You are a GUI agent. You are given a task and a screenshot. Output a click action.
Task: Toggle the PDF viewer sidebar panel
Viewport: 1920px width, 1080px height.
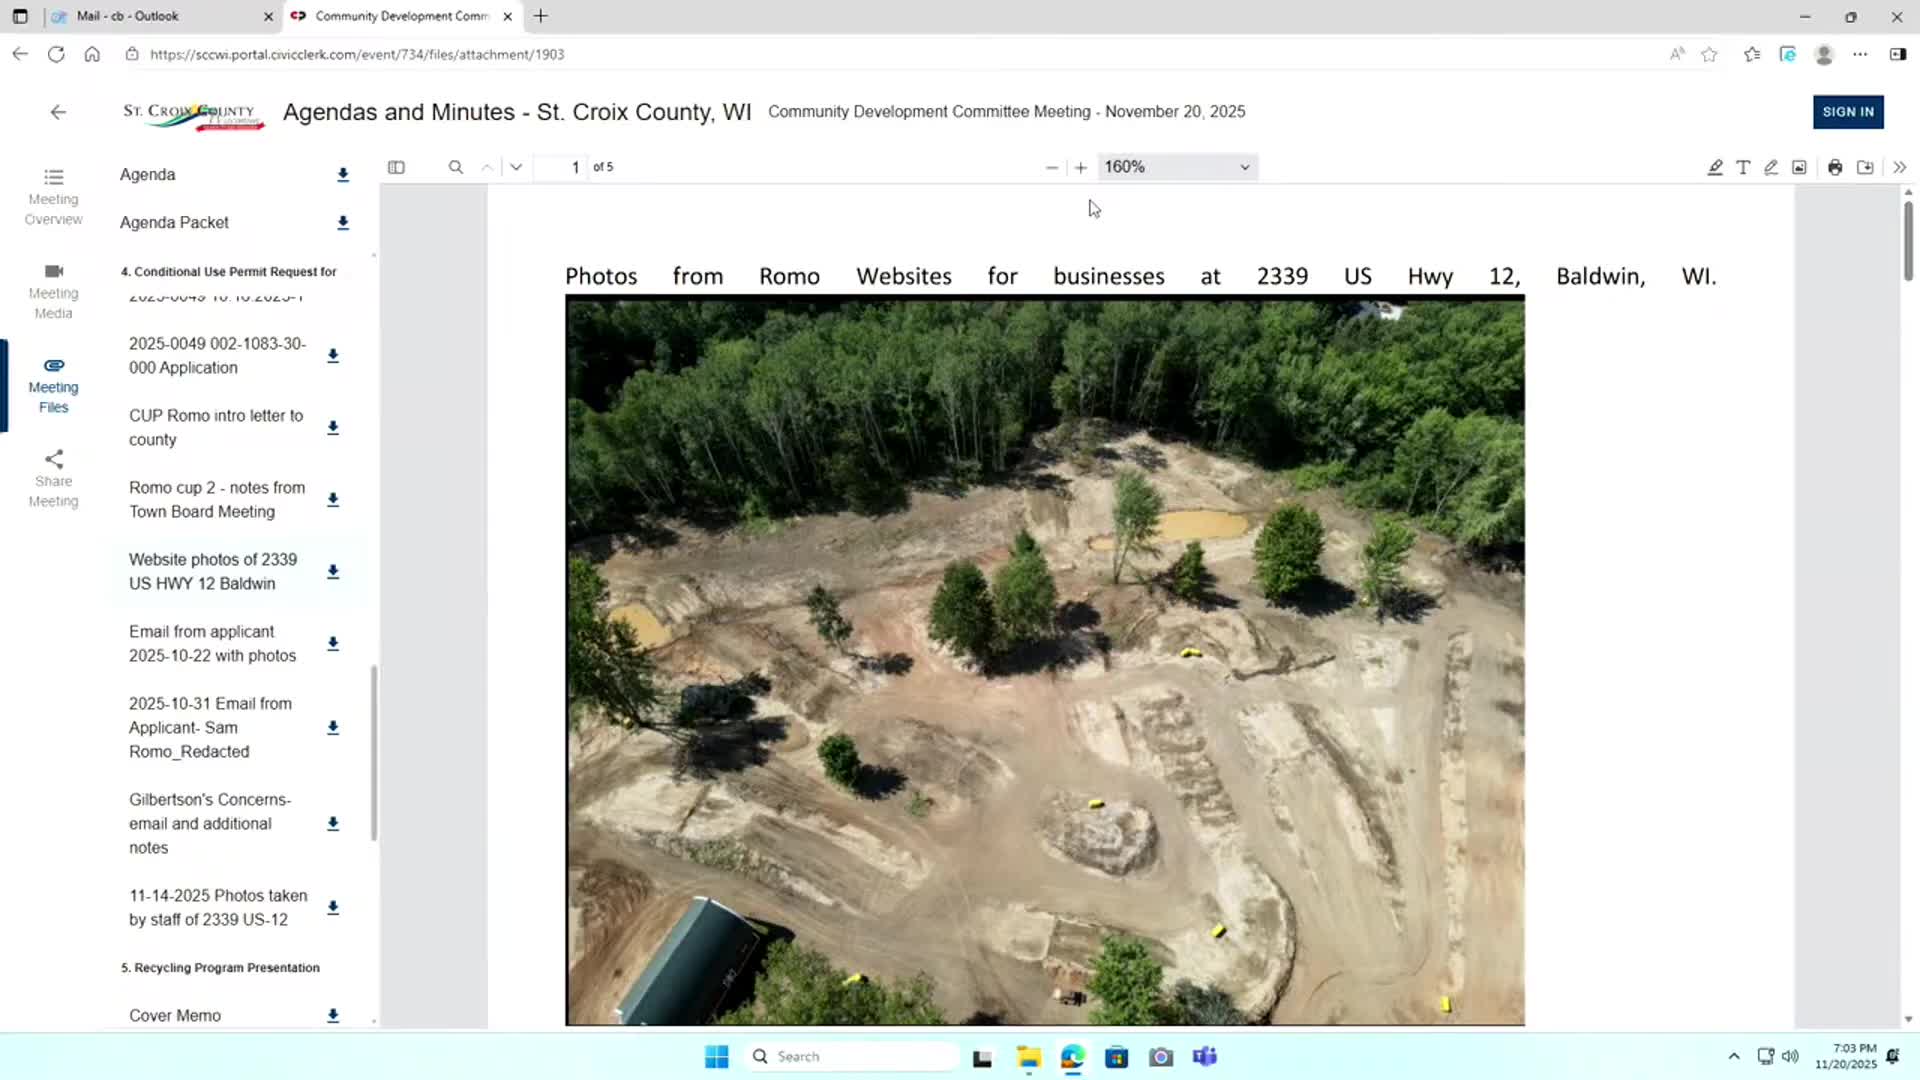[396, 167]
